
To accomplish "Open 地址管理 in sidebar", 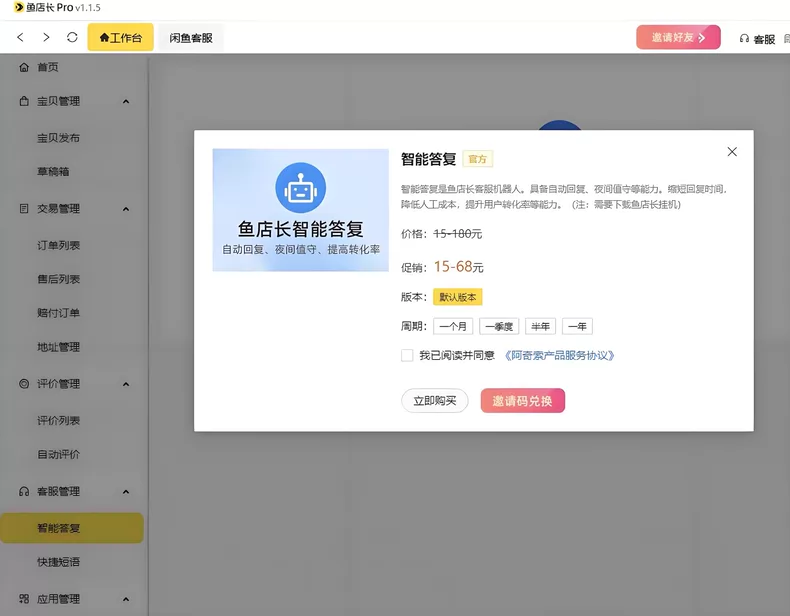I will point(58,347).
